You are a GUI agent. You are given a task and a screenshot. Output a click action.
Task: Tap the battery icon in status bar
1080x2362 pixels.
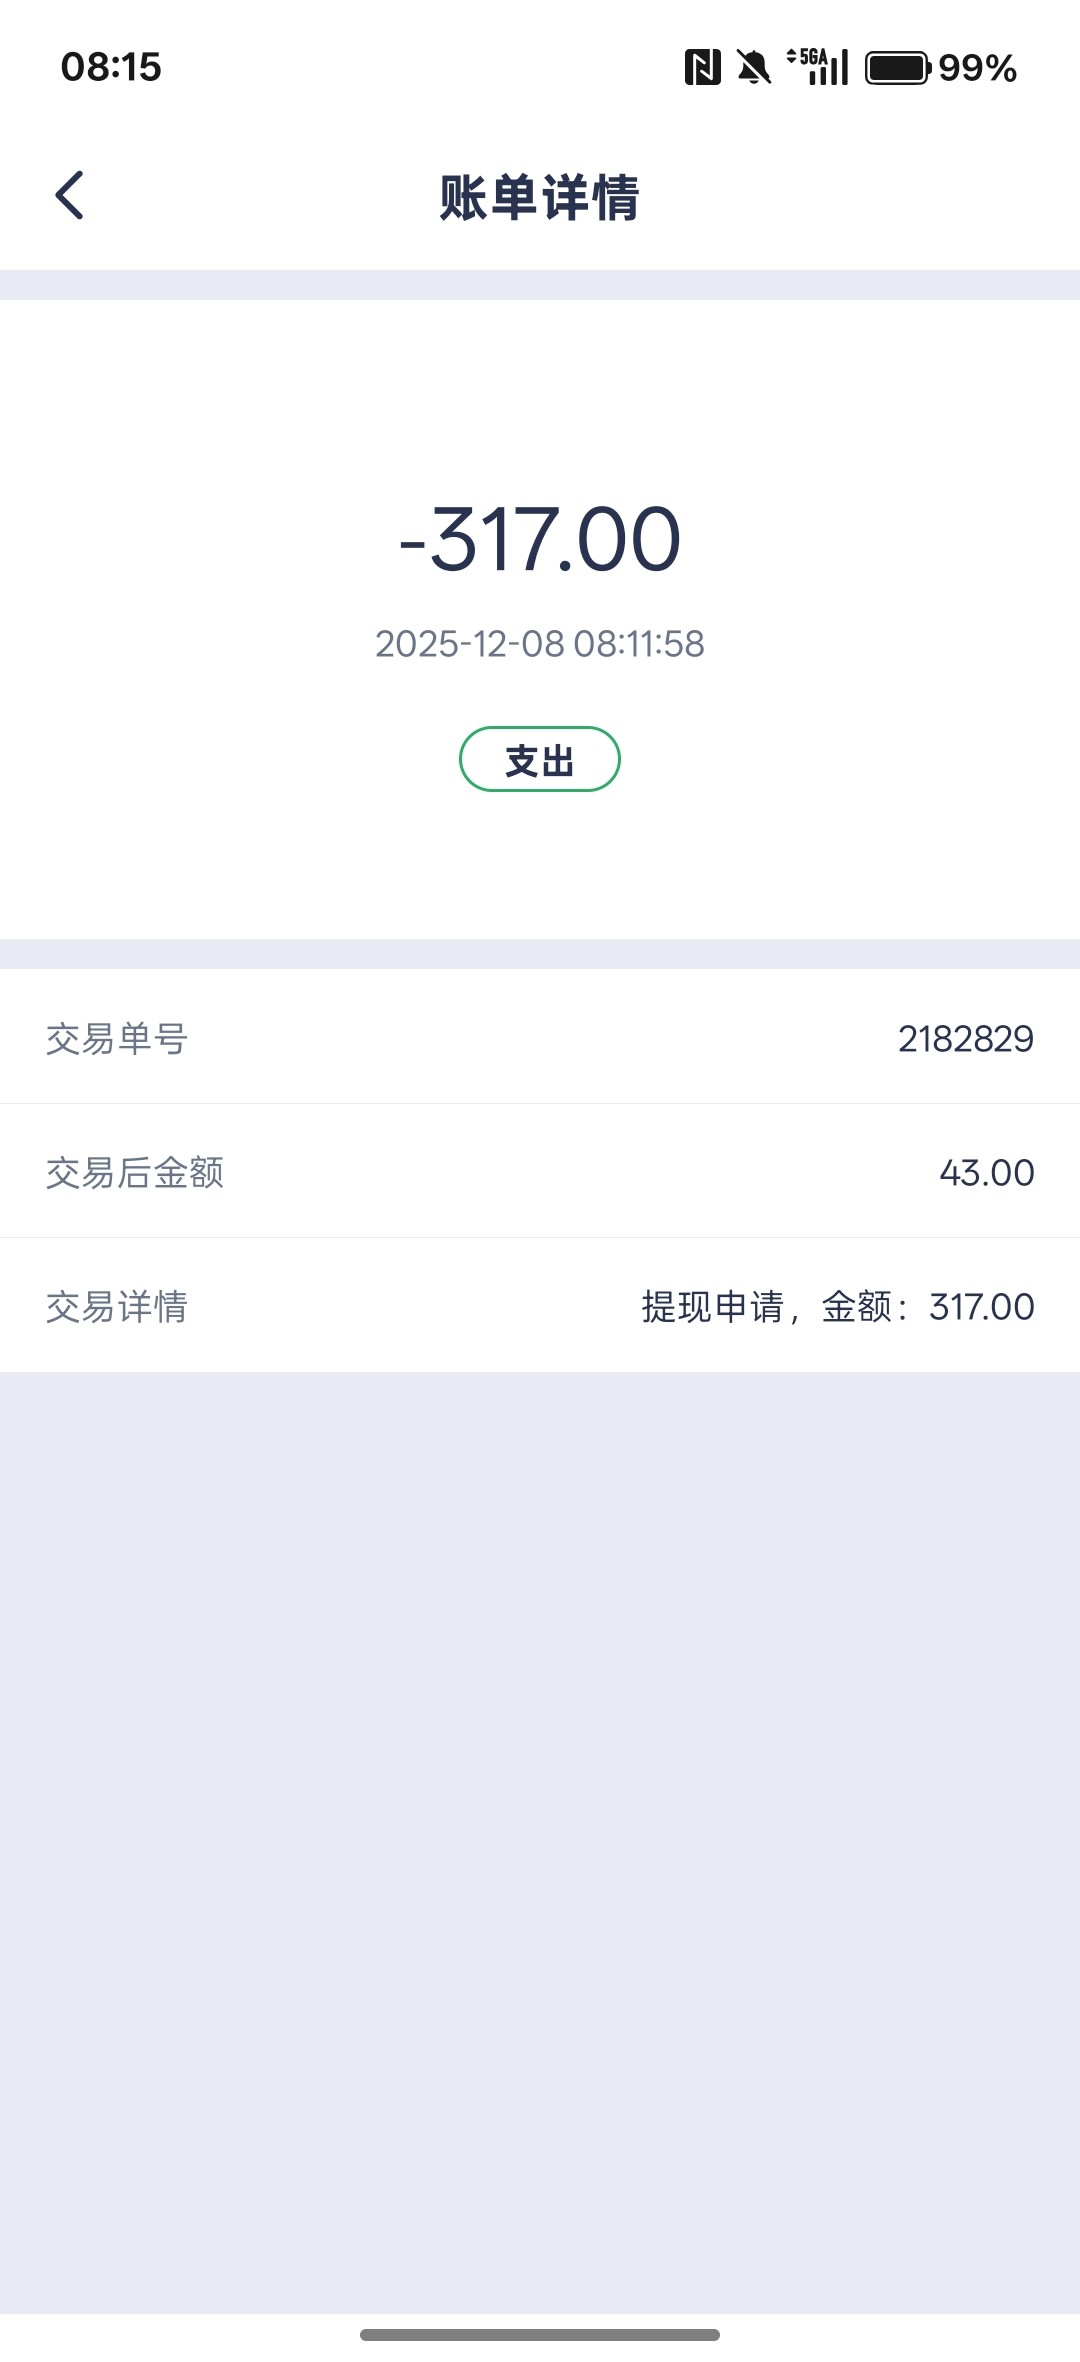pyautogui.click(x=897, y=68)
